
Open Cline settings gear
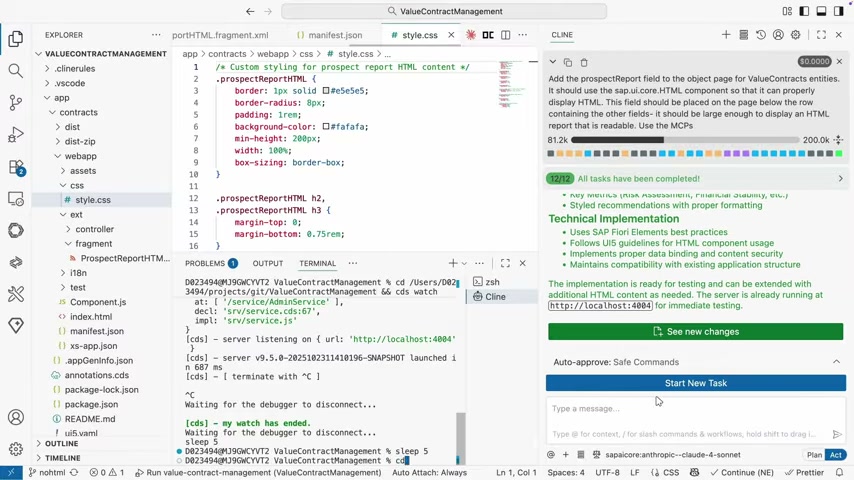click(796, 35)
